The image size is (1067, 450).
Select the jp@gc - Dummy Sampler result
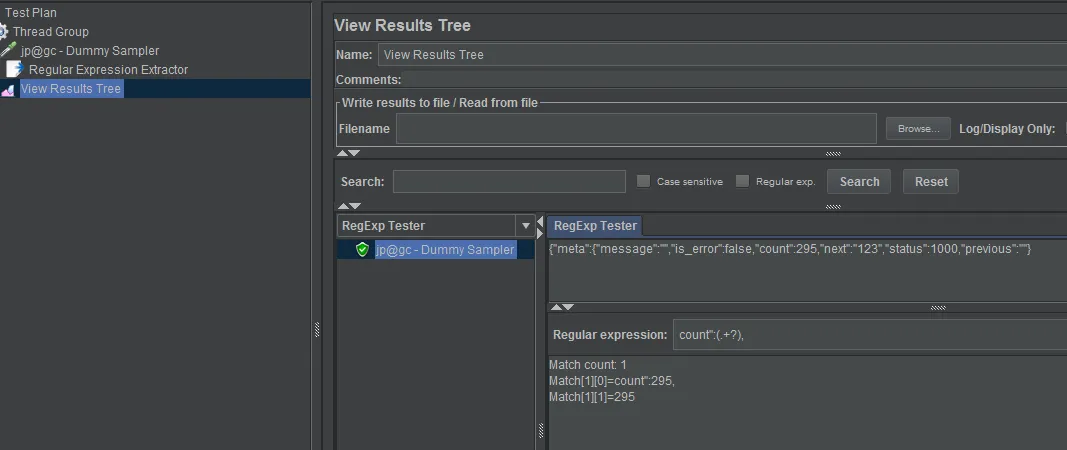point(444,249)
